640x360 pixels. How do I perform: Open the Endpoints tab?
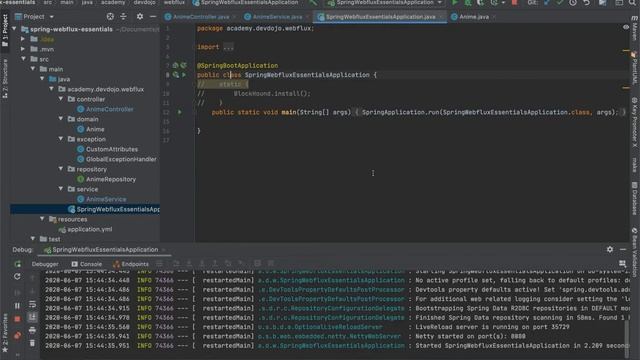pos(131,264)
